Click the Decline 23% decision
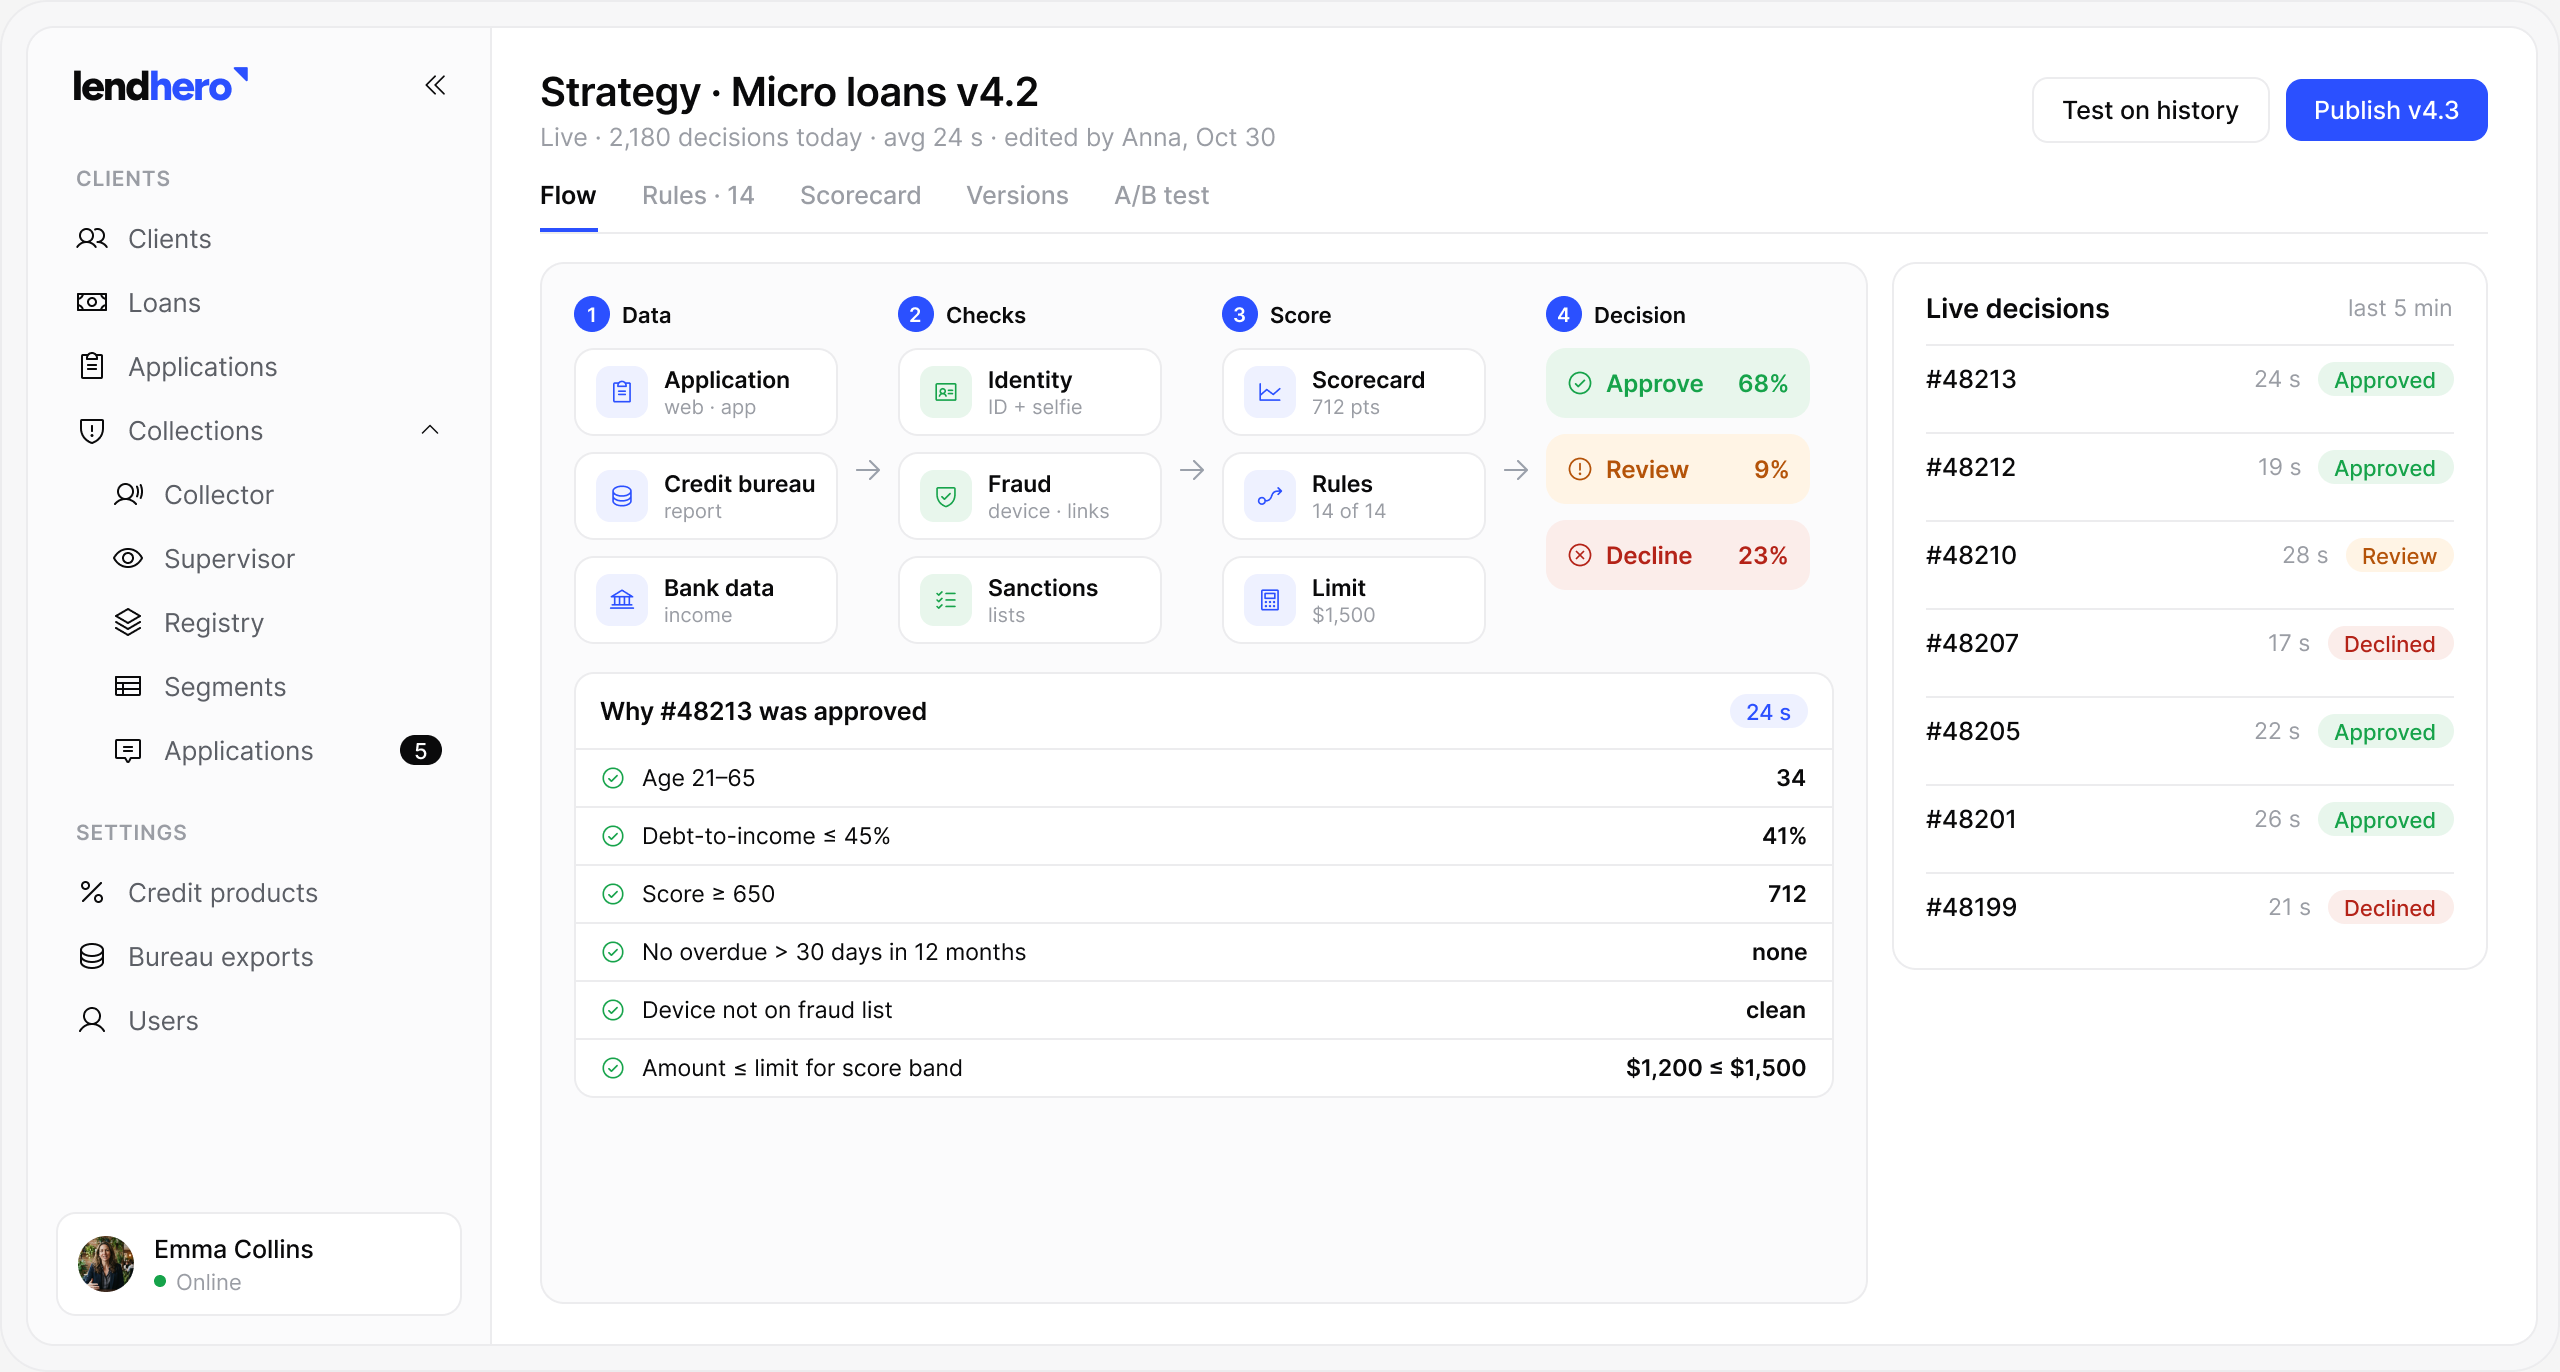Viewport: 2560px width, 1372px height. pyautogui.click(x=1677, y=555)
